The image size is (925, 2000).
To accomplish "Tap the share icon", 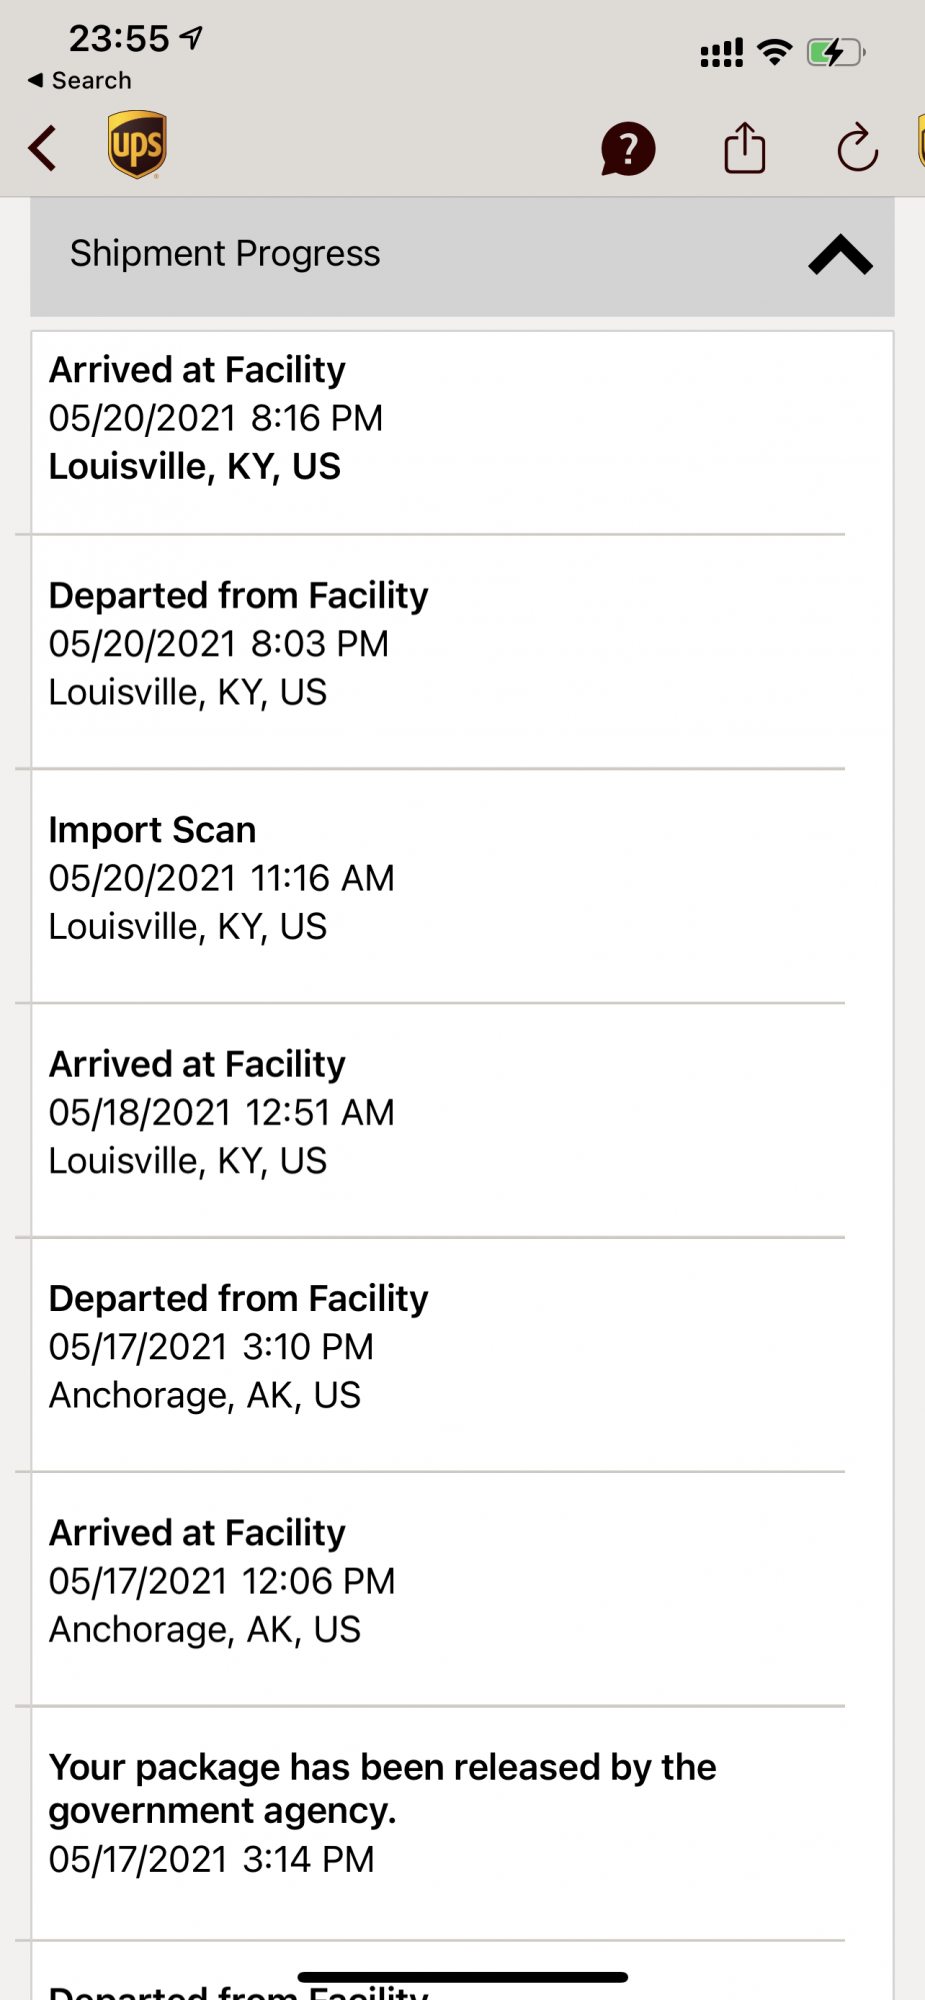I will click(745, 148).
